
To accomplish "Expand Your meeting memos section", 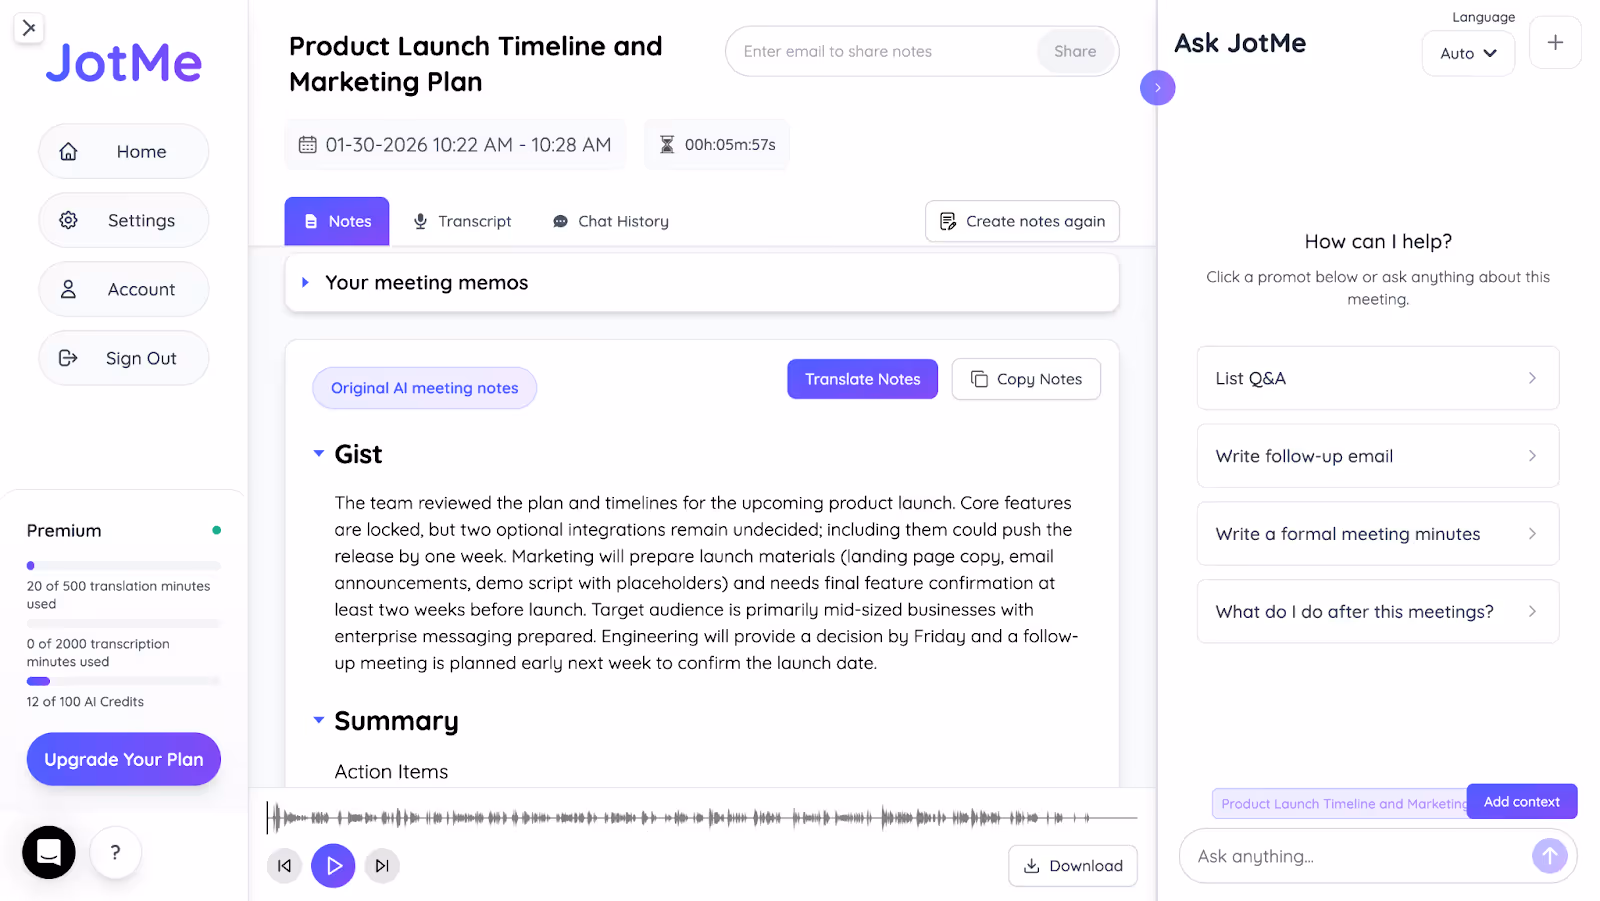I will (702, 283).
